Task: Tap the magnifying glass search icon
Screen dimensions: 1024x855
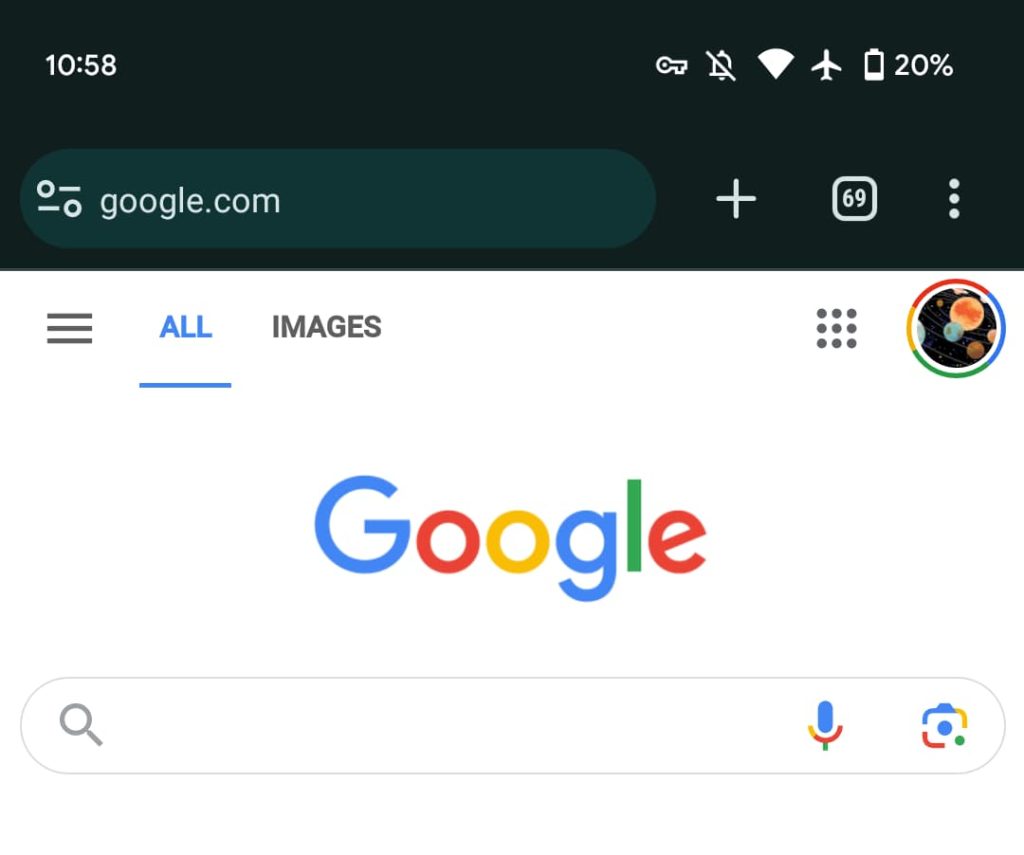Action: click(x=81, y=725)
